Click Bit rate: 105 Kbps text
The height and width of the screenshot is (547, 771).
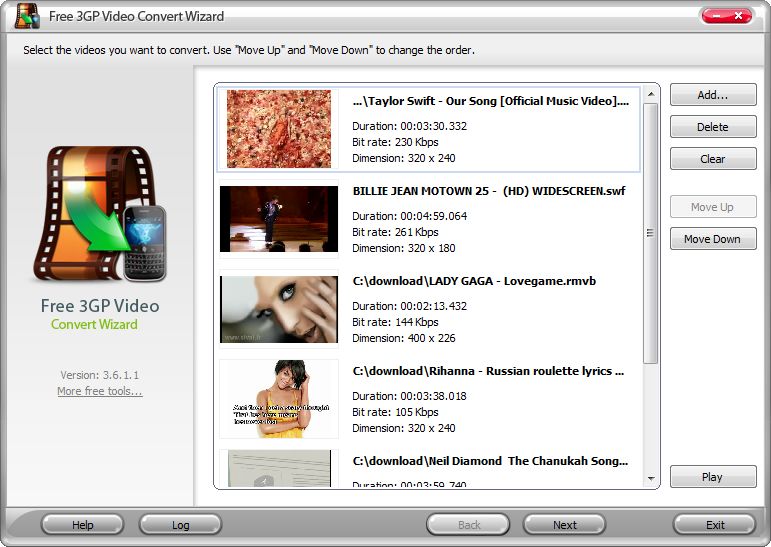click(395, 412)
